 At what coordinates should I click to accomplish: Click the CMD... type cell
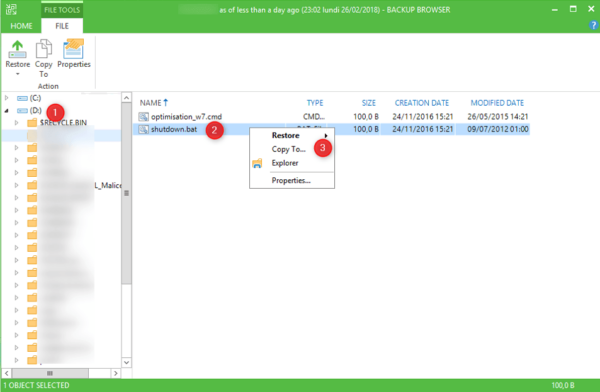coord(314,116)
